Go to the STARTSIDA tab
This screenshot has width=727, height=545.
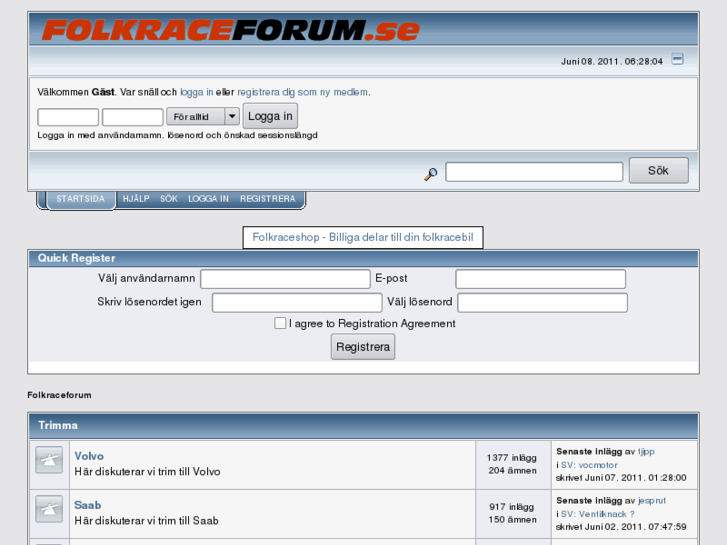[x=81, y=199]
